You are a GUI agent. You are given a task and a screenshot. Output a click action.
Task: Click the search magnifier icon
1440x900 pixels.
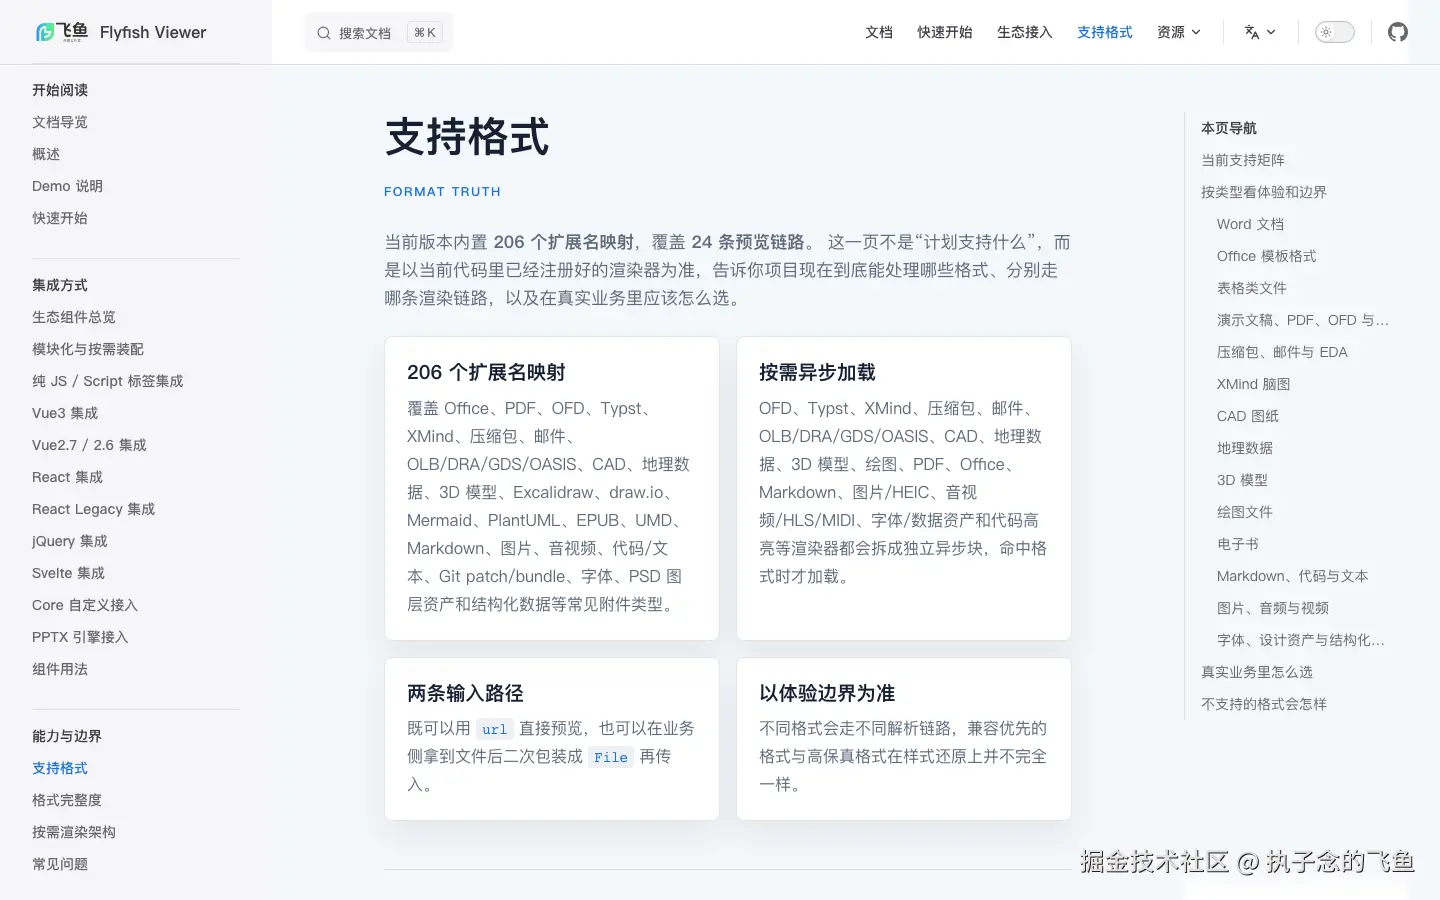(324, 33)
